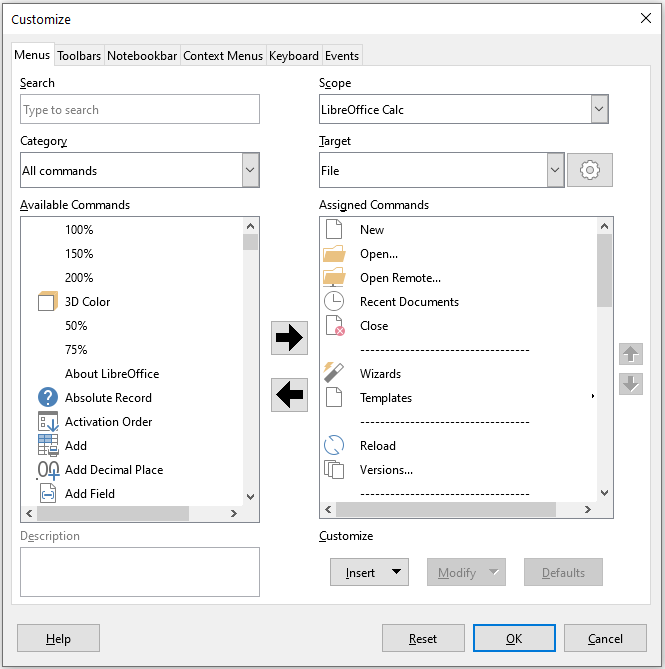The width and height of the screenshot is (665, 669).
Task: Confirm with the OK button
Action: coord(514,638)
